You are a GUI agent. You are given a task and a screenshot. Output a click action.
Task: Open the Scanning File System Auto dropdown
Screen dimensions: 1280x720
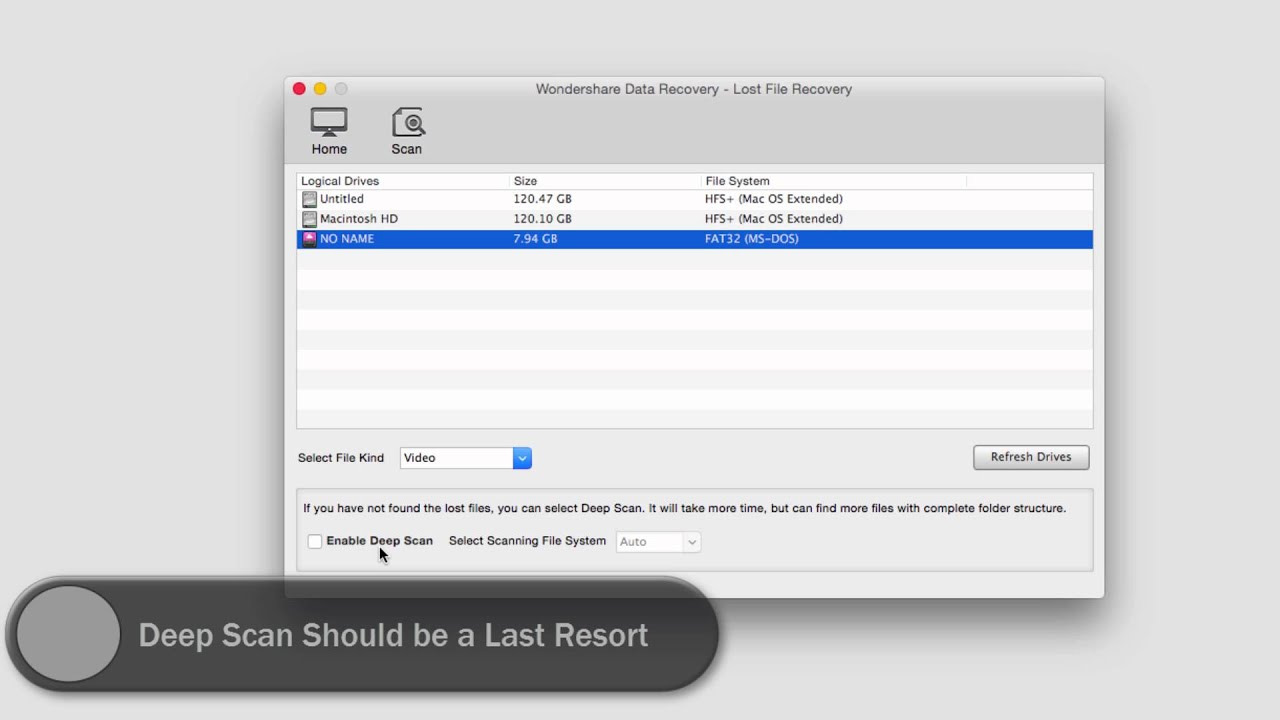coord(658,542)
